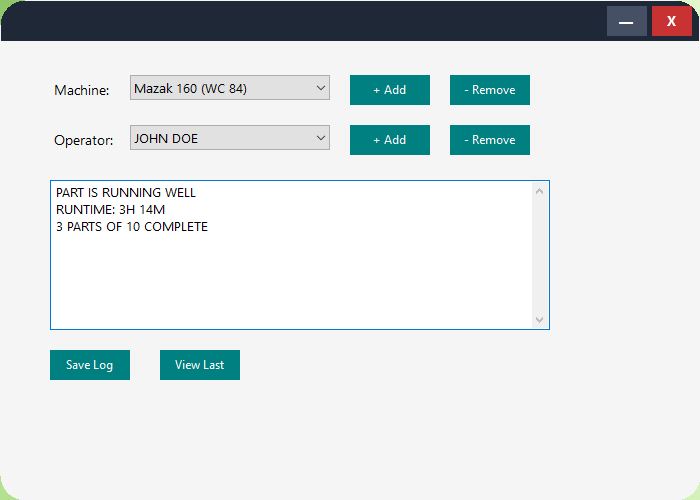Screen dimensions: 700x500
Task: Minimize the log application window
Action: click(x=626, y=21)
